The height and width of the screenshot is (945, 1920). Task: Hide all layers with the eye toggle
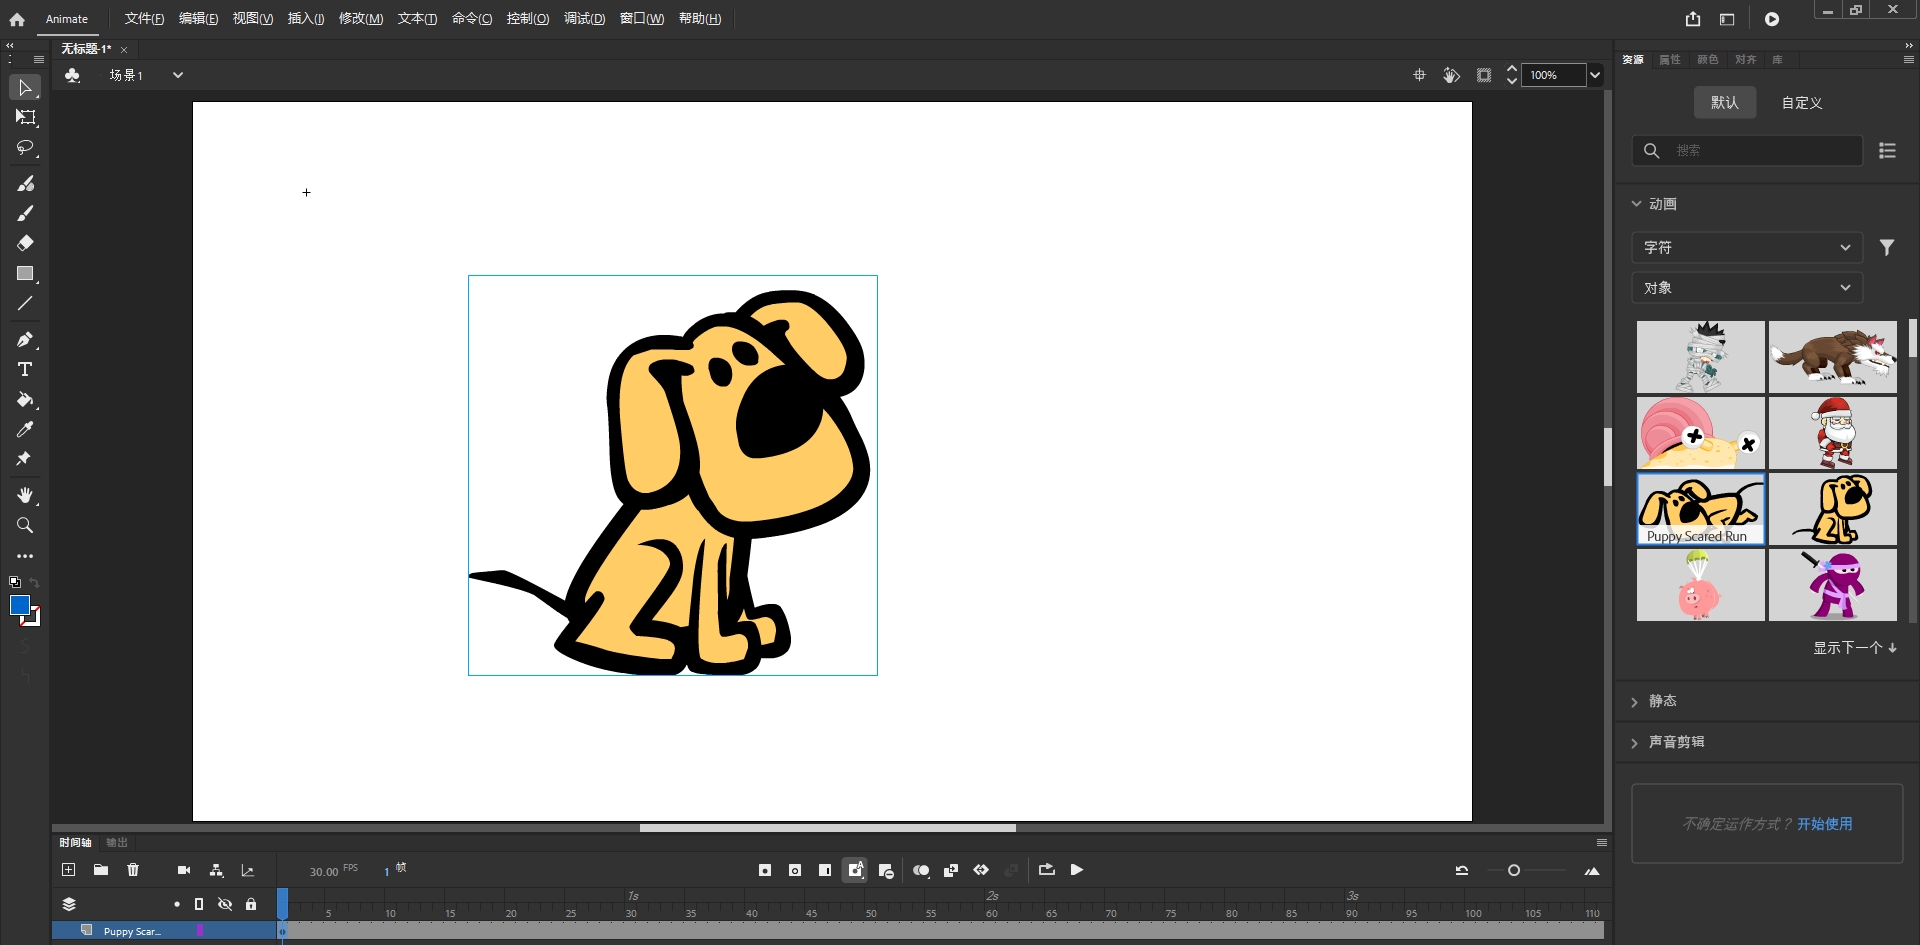225,903
